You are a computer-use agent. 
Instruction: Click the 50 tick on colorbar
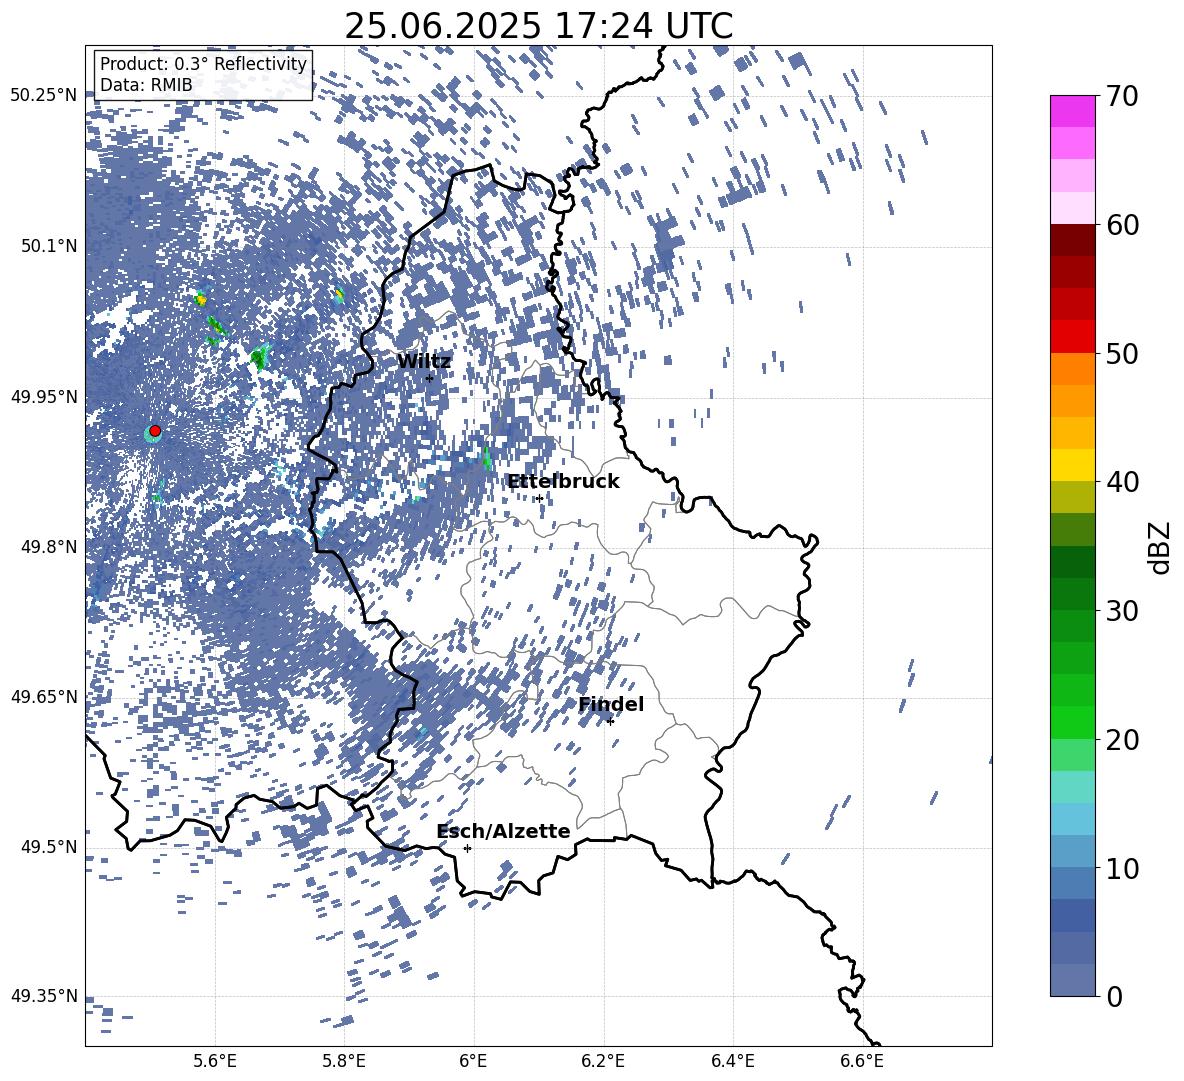(x=1123, y=353)
